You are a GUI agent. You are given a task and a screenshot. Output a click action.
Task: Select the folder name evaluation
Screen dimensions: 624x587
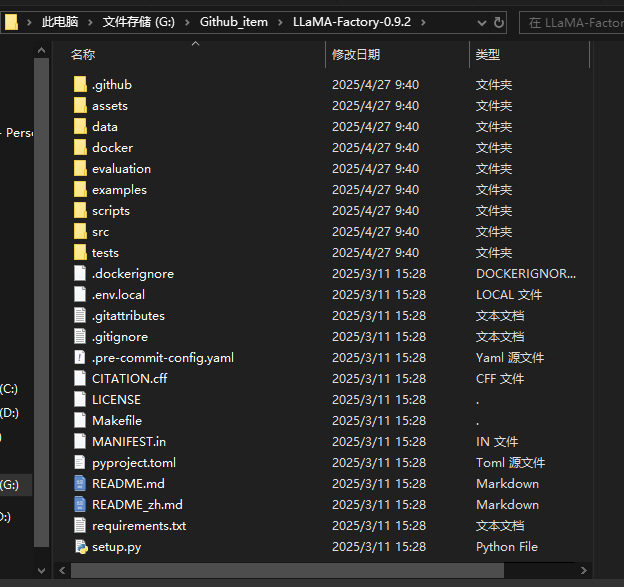tap(121, 169)
